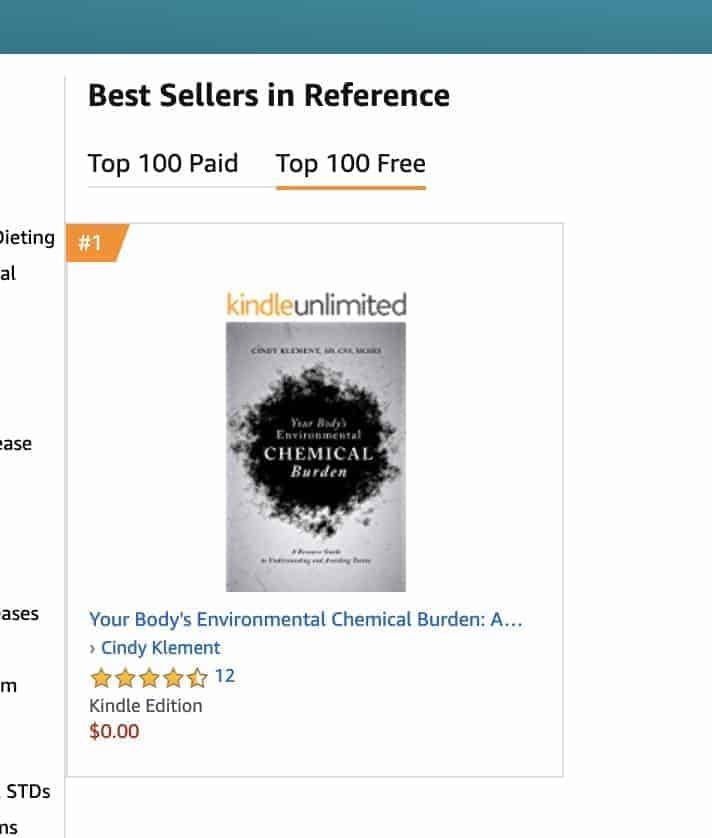Screen dimensions: 712x838
Task: Click the sidebar link ending in 'ases'
Action: click(19, 614)
